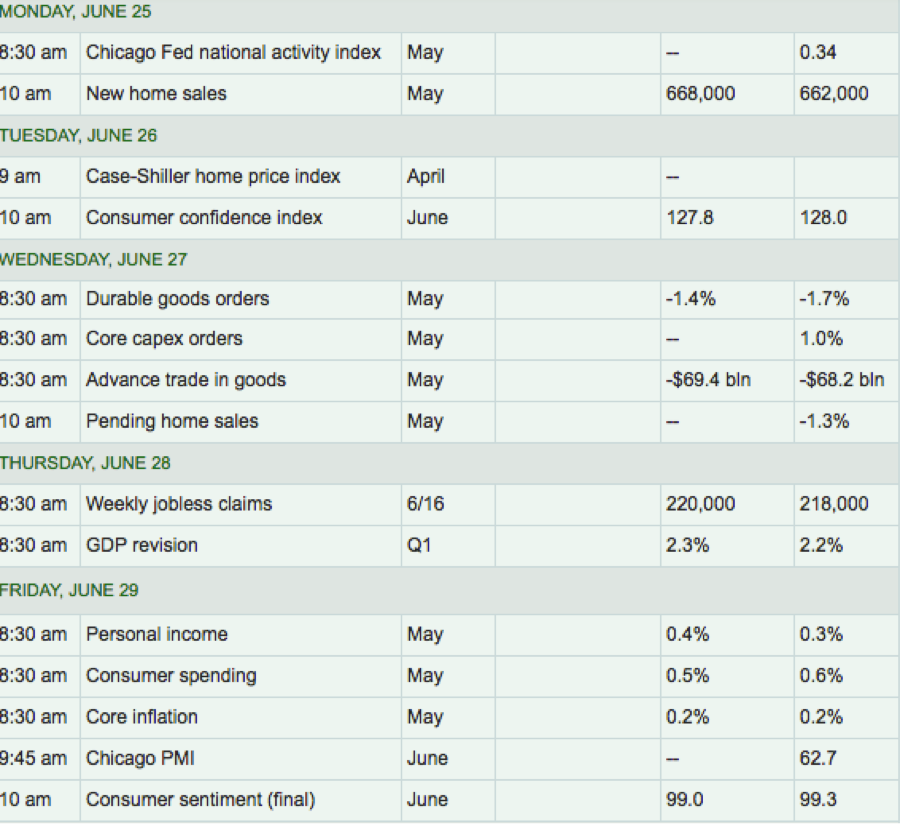The height and width of the screenshot is (824, 900).
Task: Open the New home sales report
Action: (156, 94)
